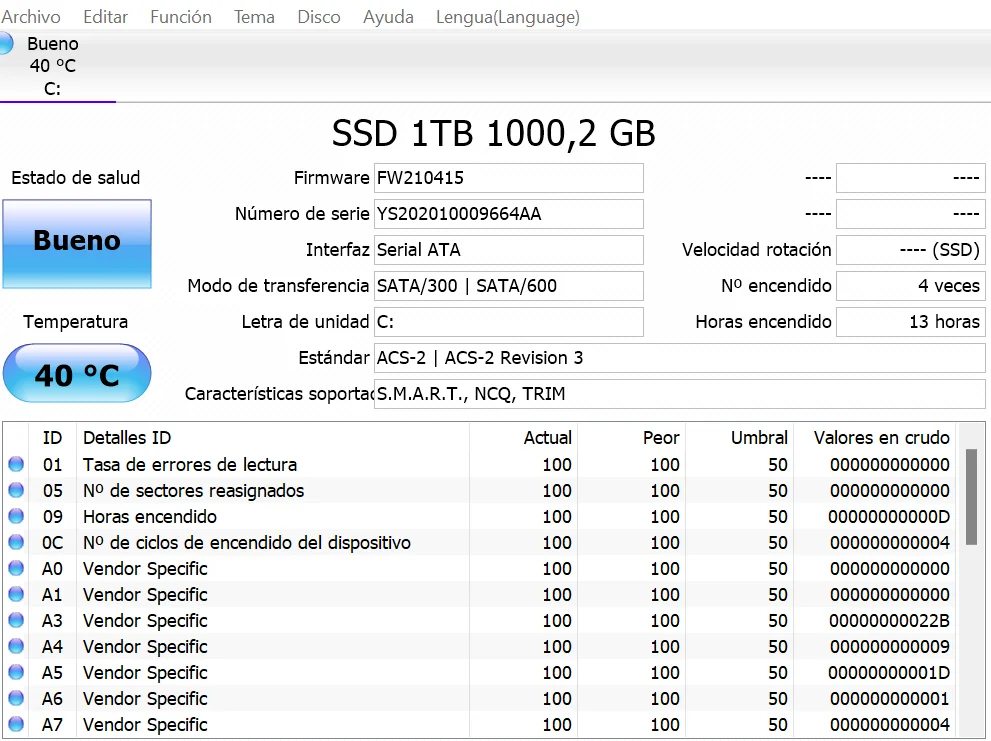Open the Tema menu
The image size is (991, 741).
[x=254, y=17]
